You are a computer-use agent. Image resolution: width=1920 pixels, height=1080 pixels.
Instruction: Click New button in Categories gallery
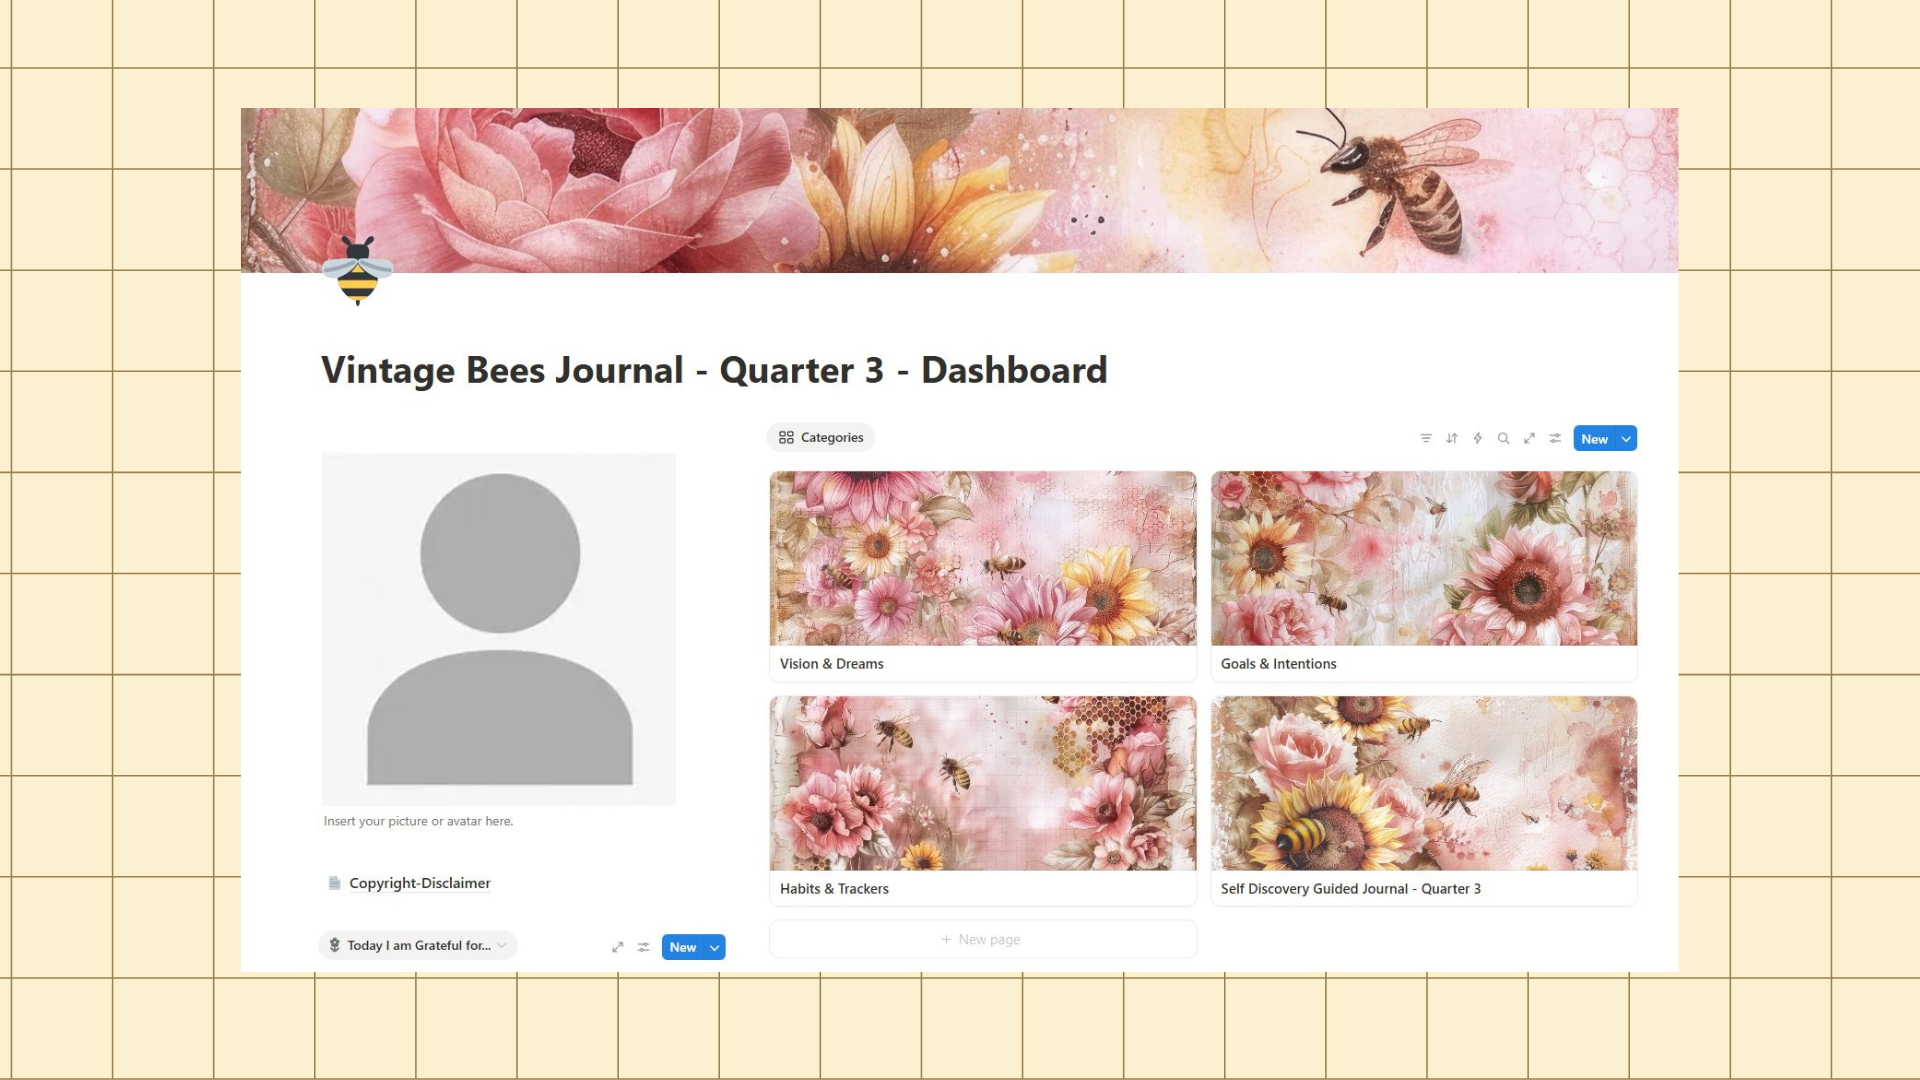(x=1594, y=439)
